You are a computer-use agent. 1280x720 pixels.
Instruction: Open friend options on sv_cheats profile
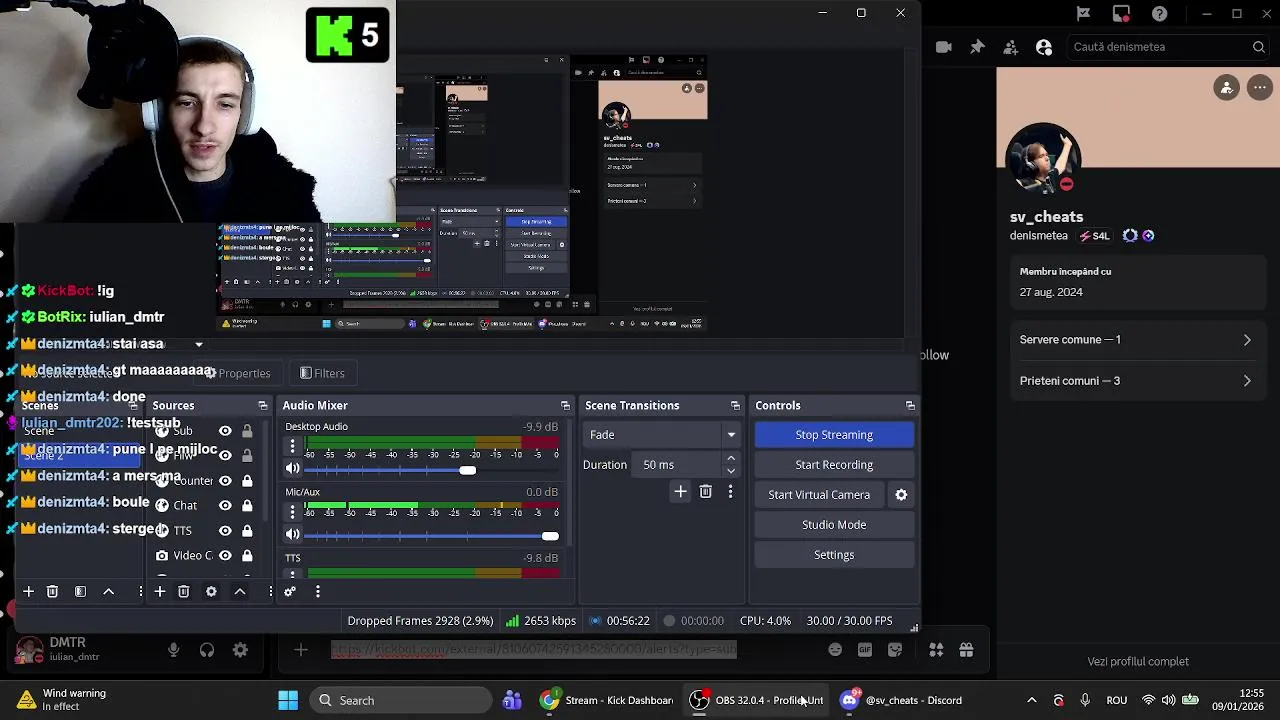coord(1227,88)
